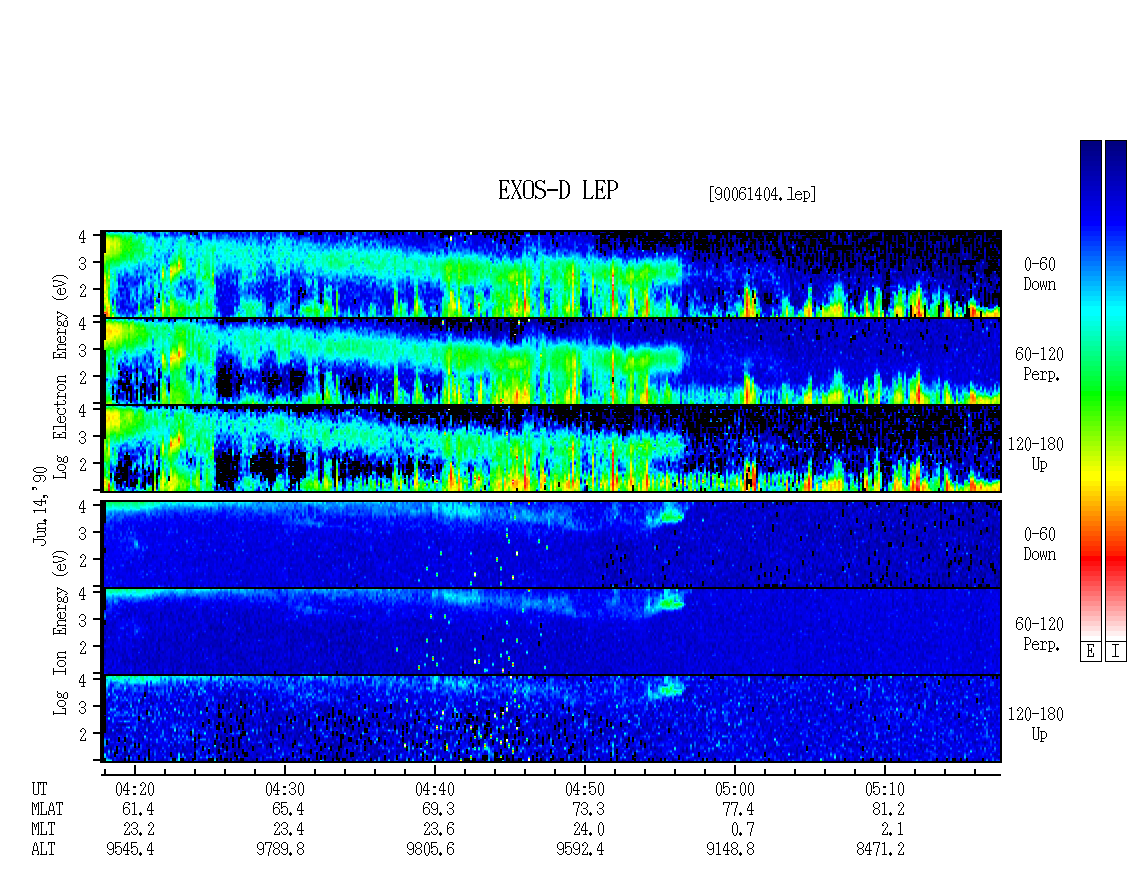The image size is (1130, 875).
Task: Select ALT value 9148.8
Action: (730, 850)
